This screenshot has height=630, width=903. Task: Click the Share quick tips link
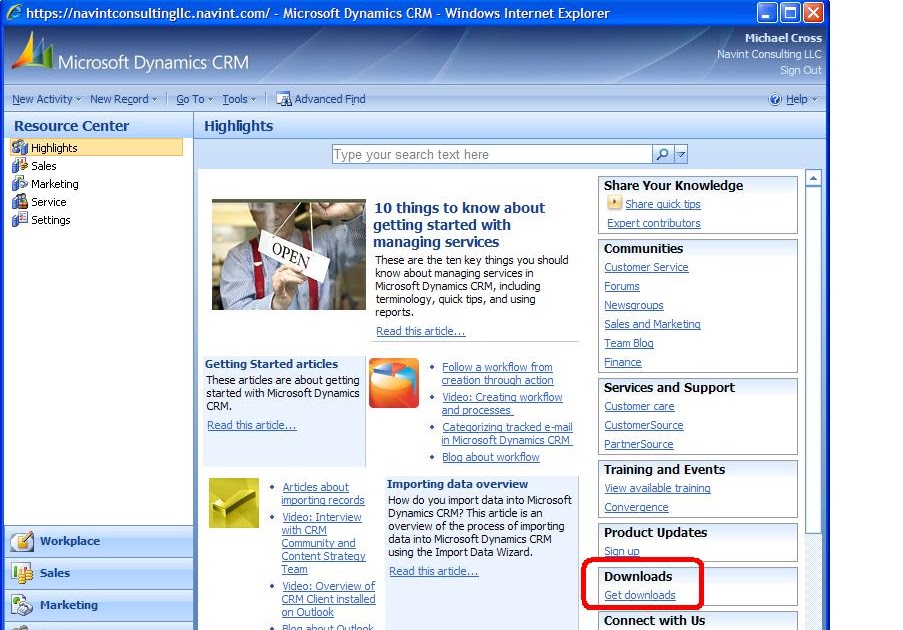(x=663, y=204)
